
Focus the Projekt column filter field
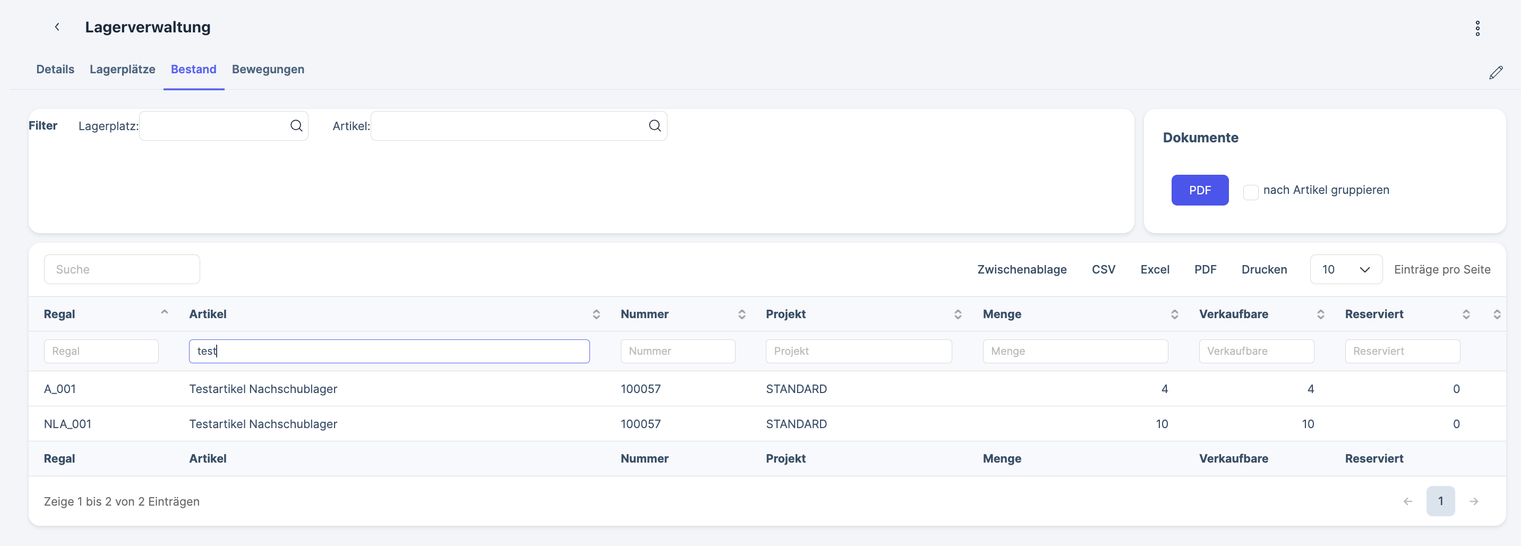point(858,351)
